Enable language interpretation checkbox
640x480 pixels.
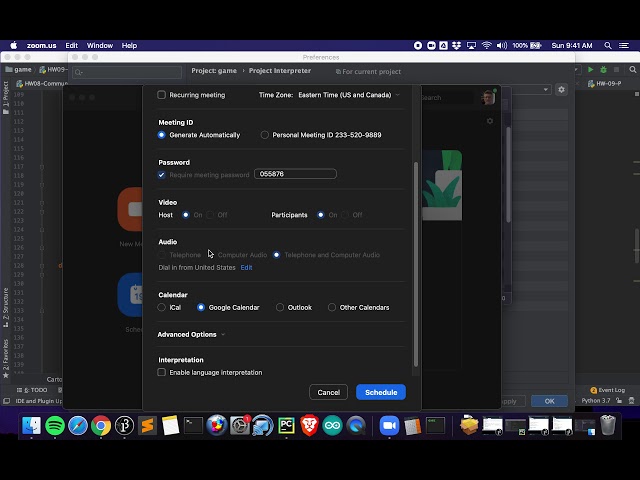[x=162, y=372]
